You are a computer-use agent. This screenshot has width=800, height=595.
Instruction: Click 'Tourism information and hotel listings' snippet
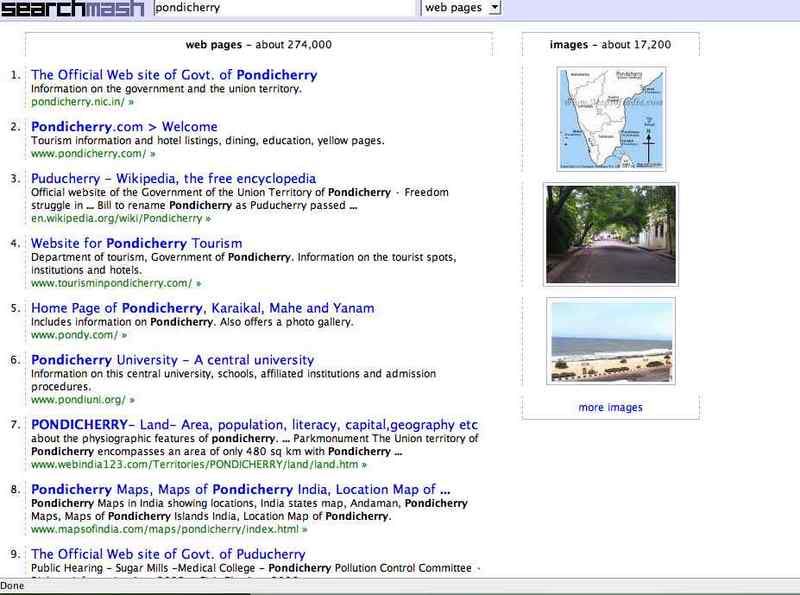tap(208, 141)
